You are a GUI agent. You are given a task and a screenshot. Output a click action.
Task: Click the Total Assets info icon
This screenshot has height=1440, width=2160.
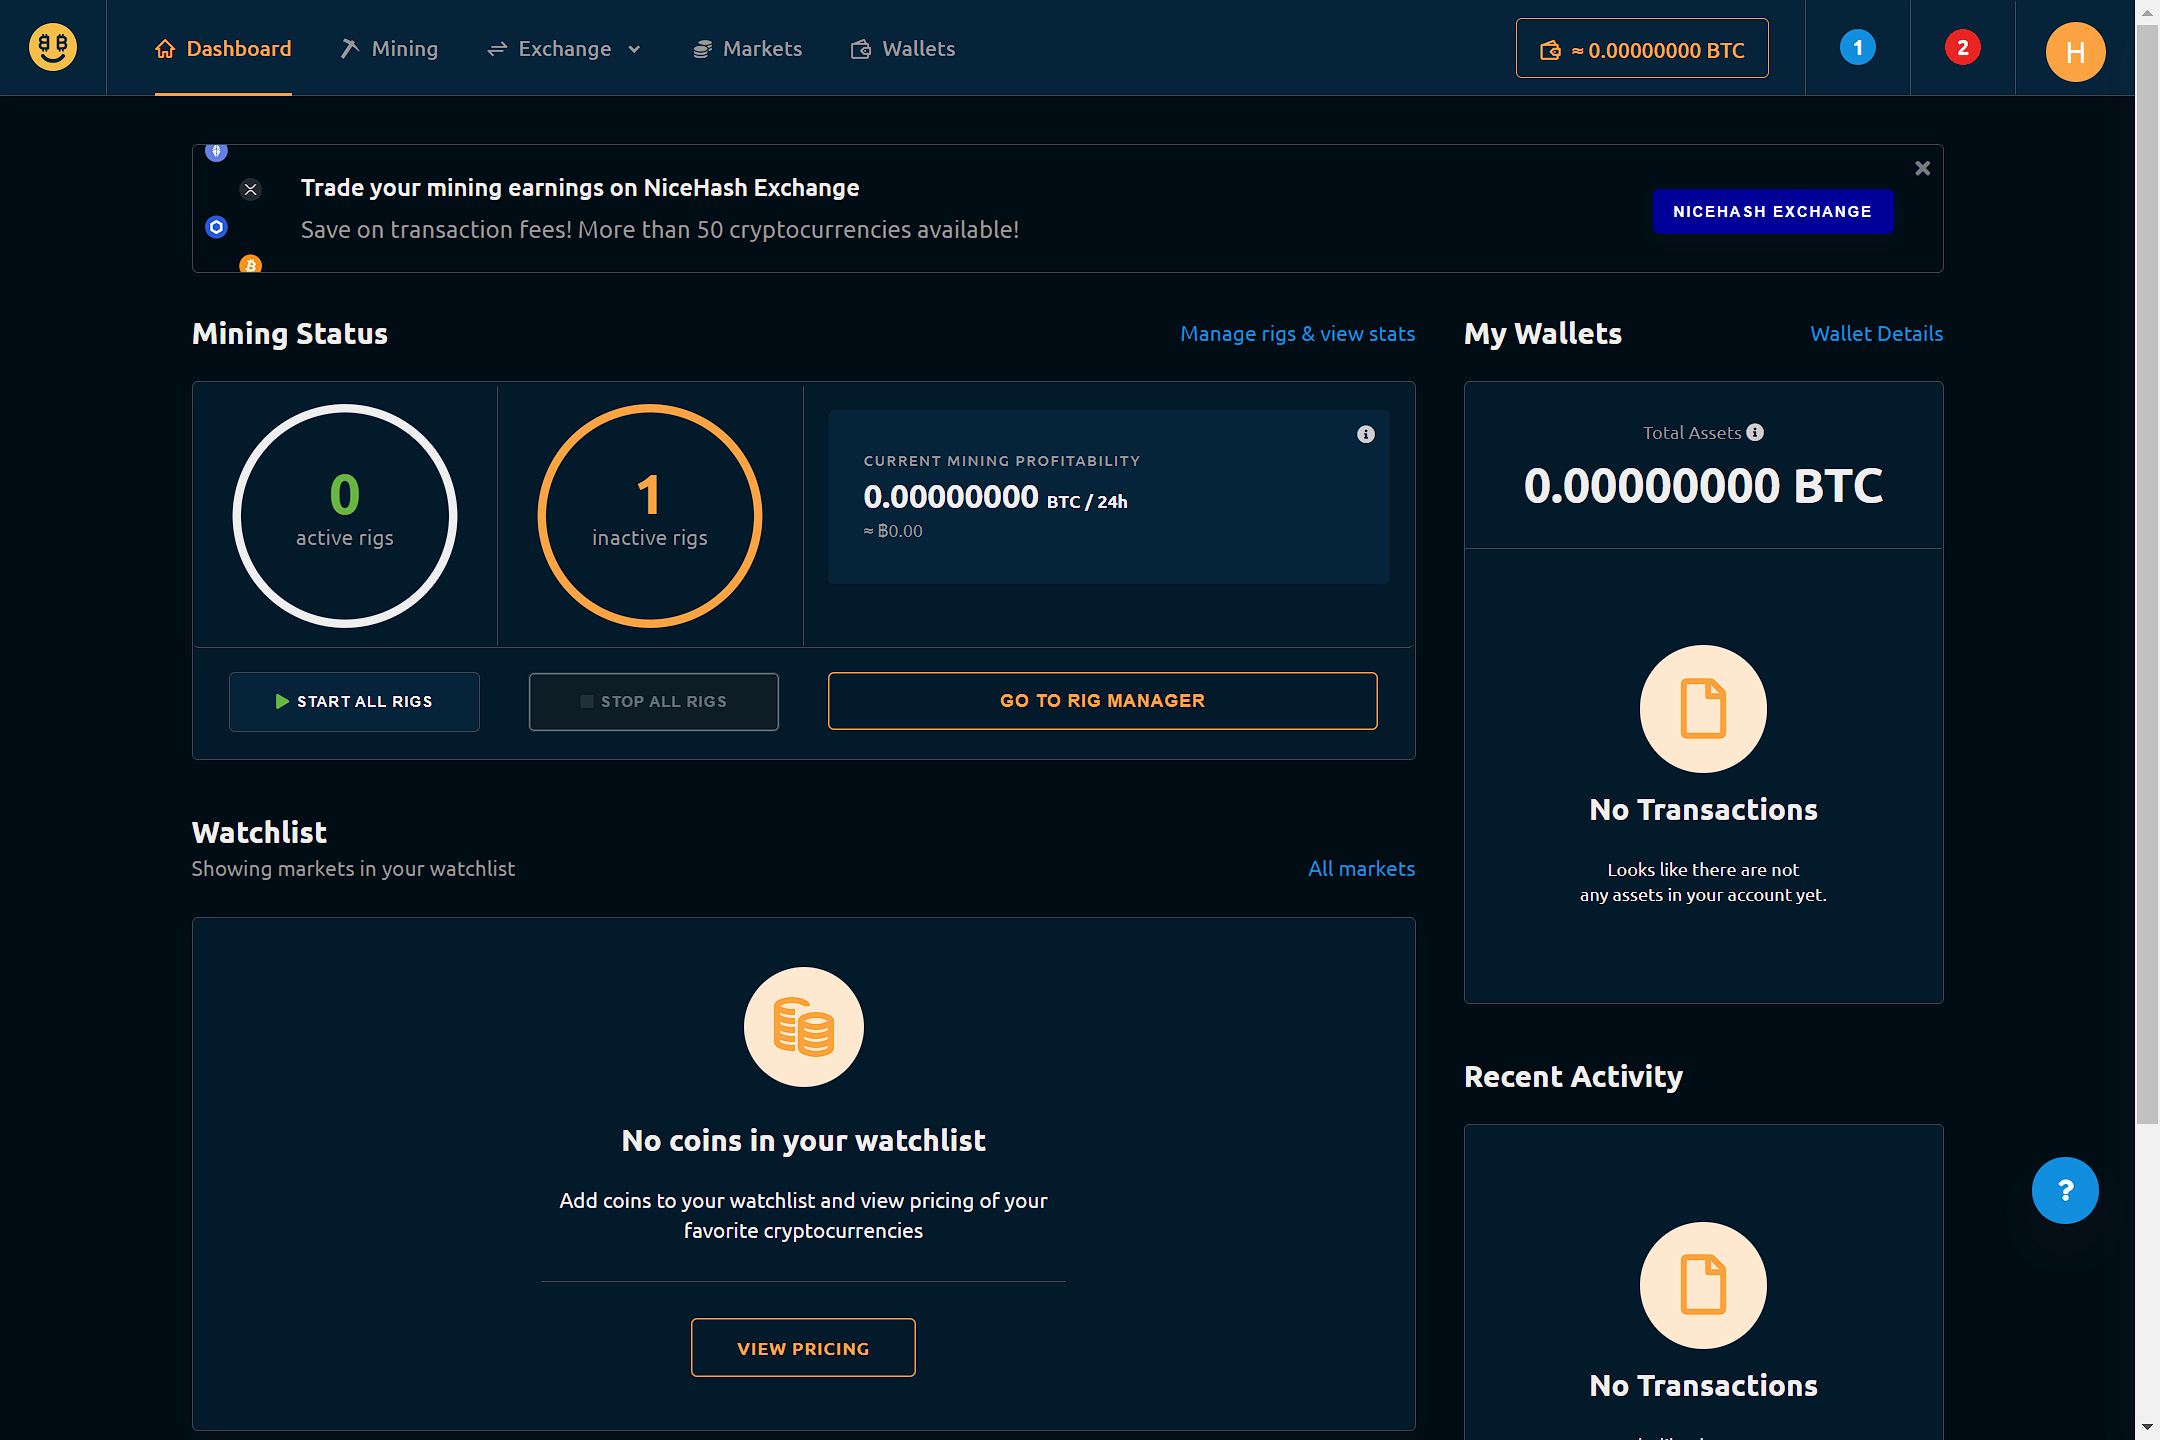tap(1755, 432)
